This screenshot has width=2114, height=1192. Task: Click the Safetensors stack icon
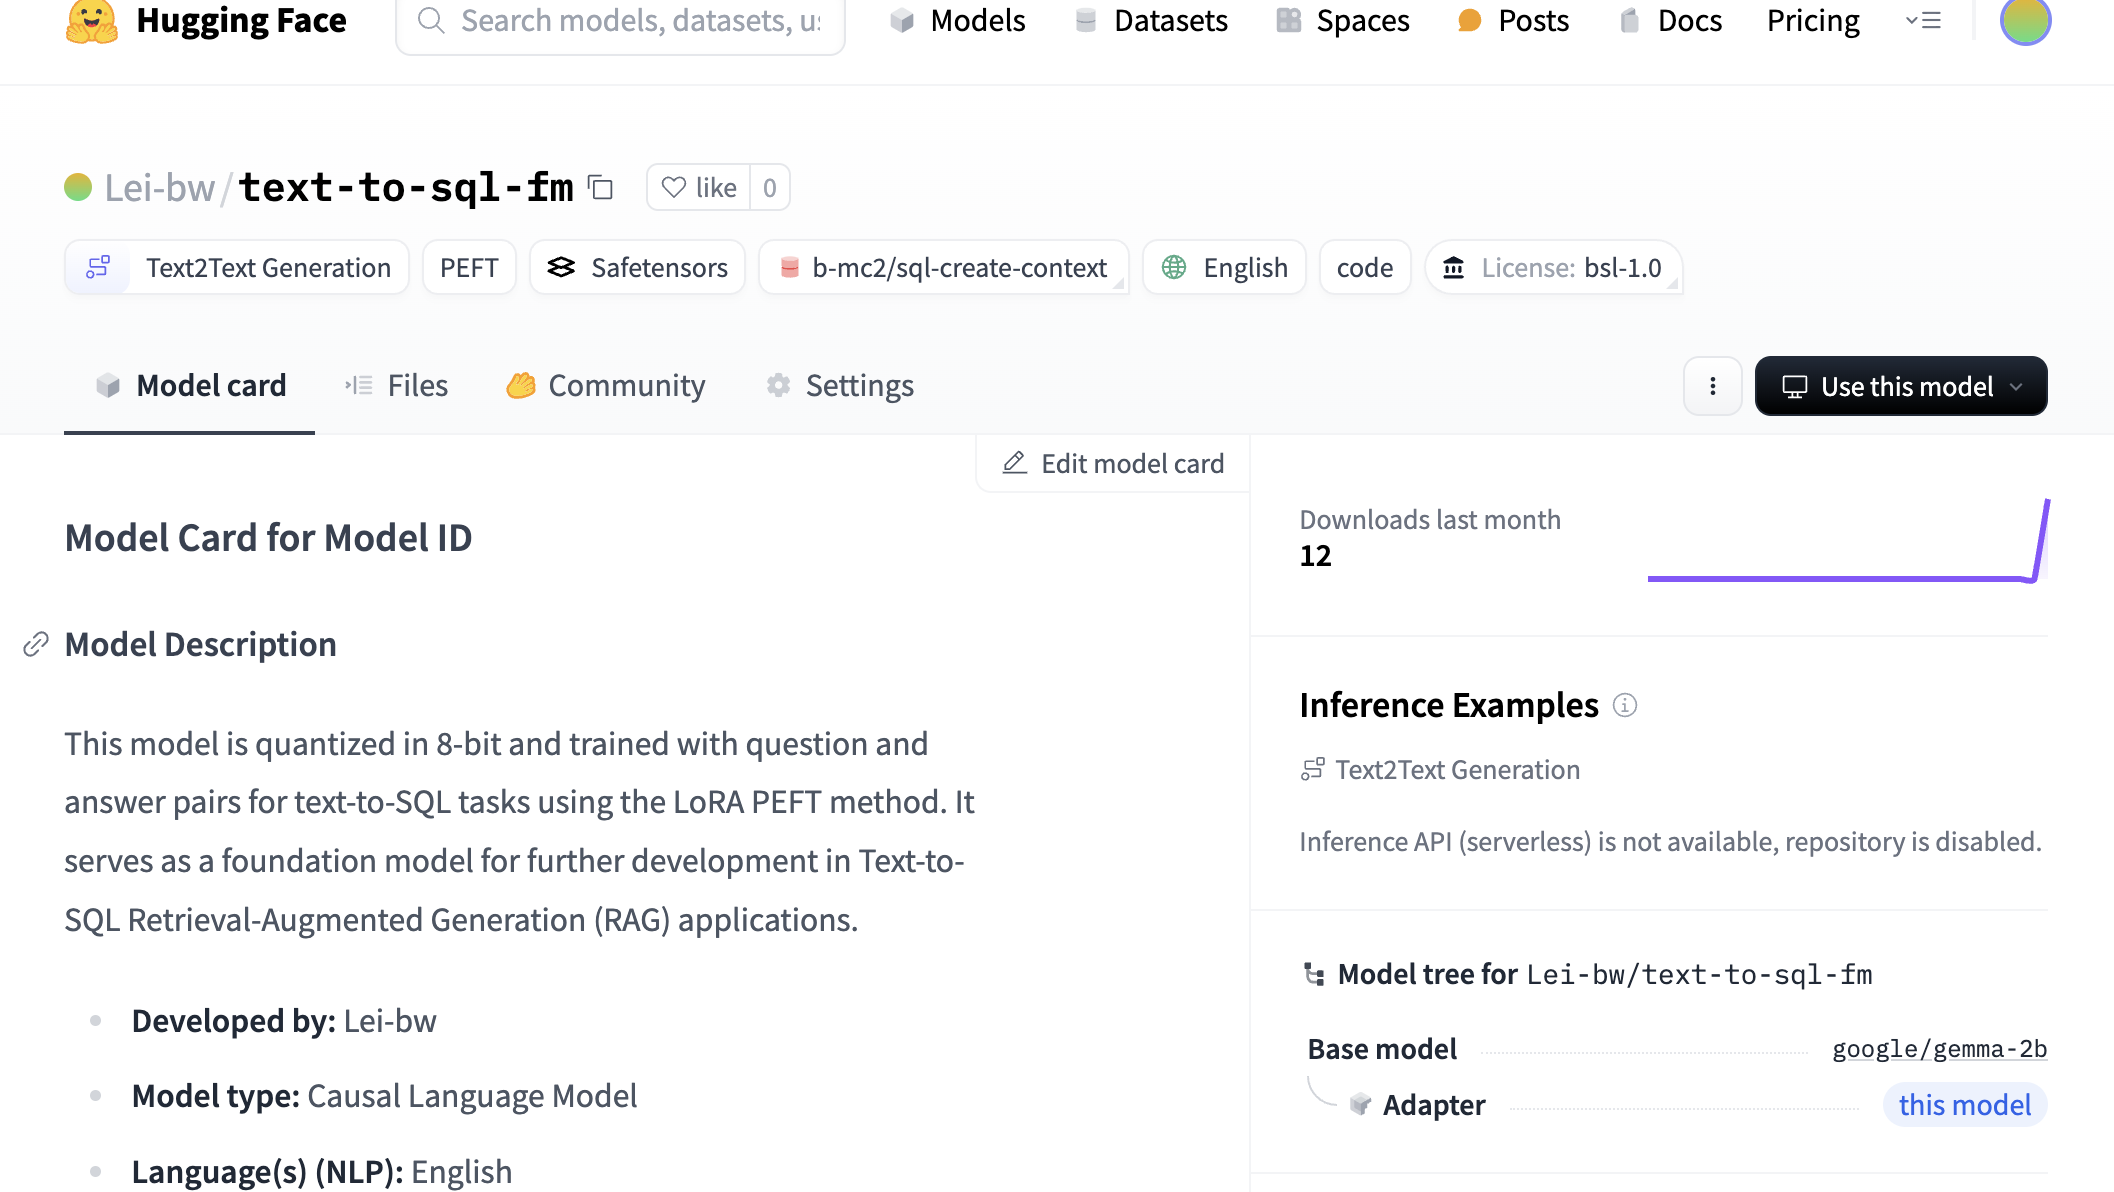[x=561, y=267]
